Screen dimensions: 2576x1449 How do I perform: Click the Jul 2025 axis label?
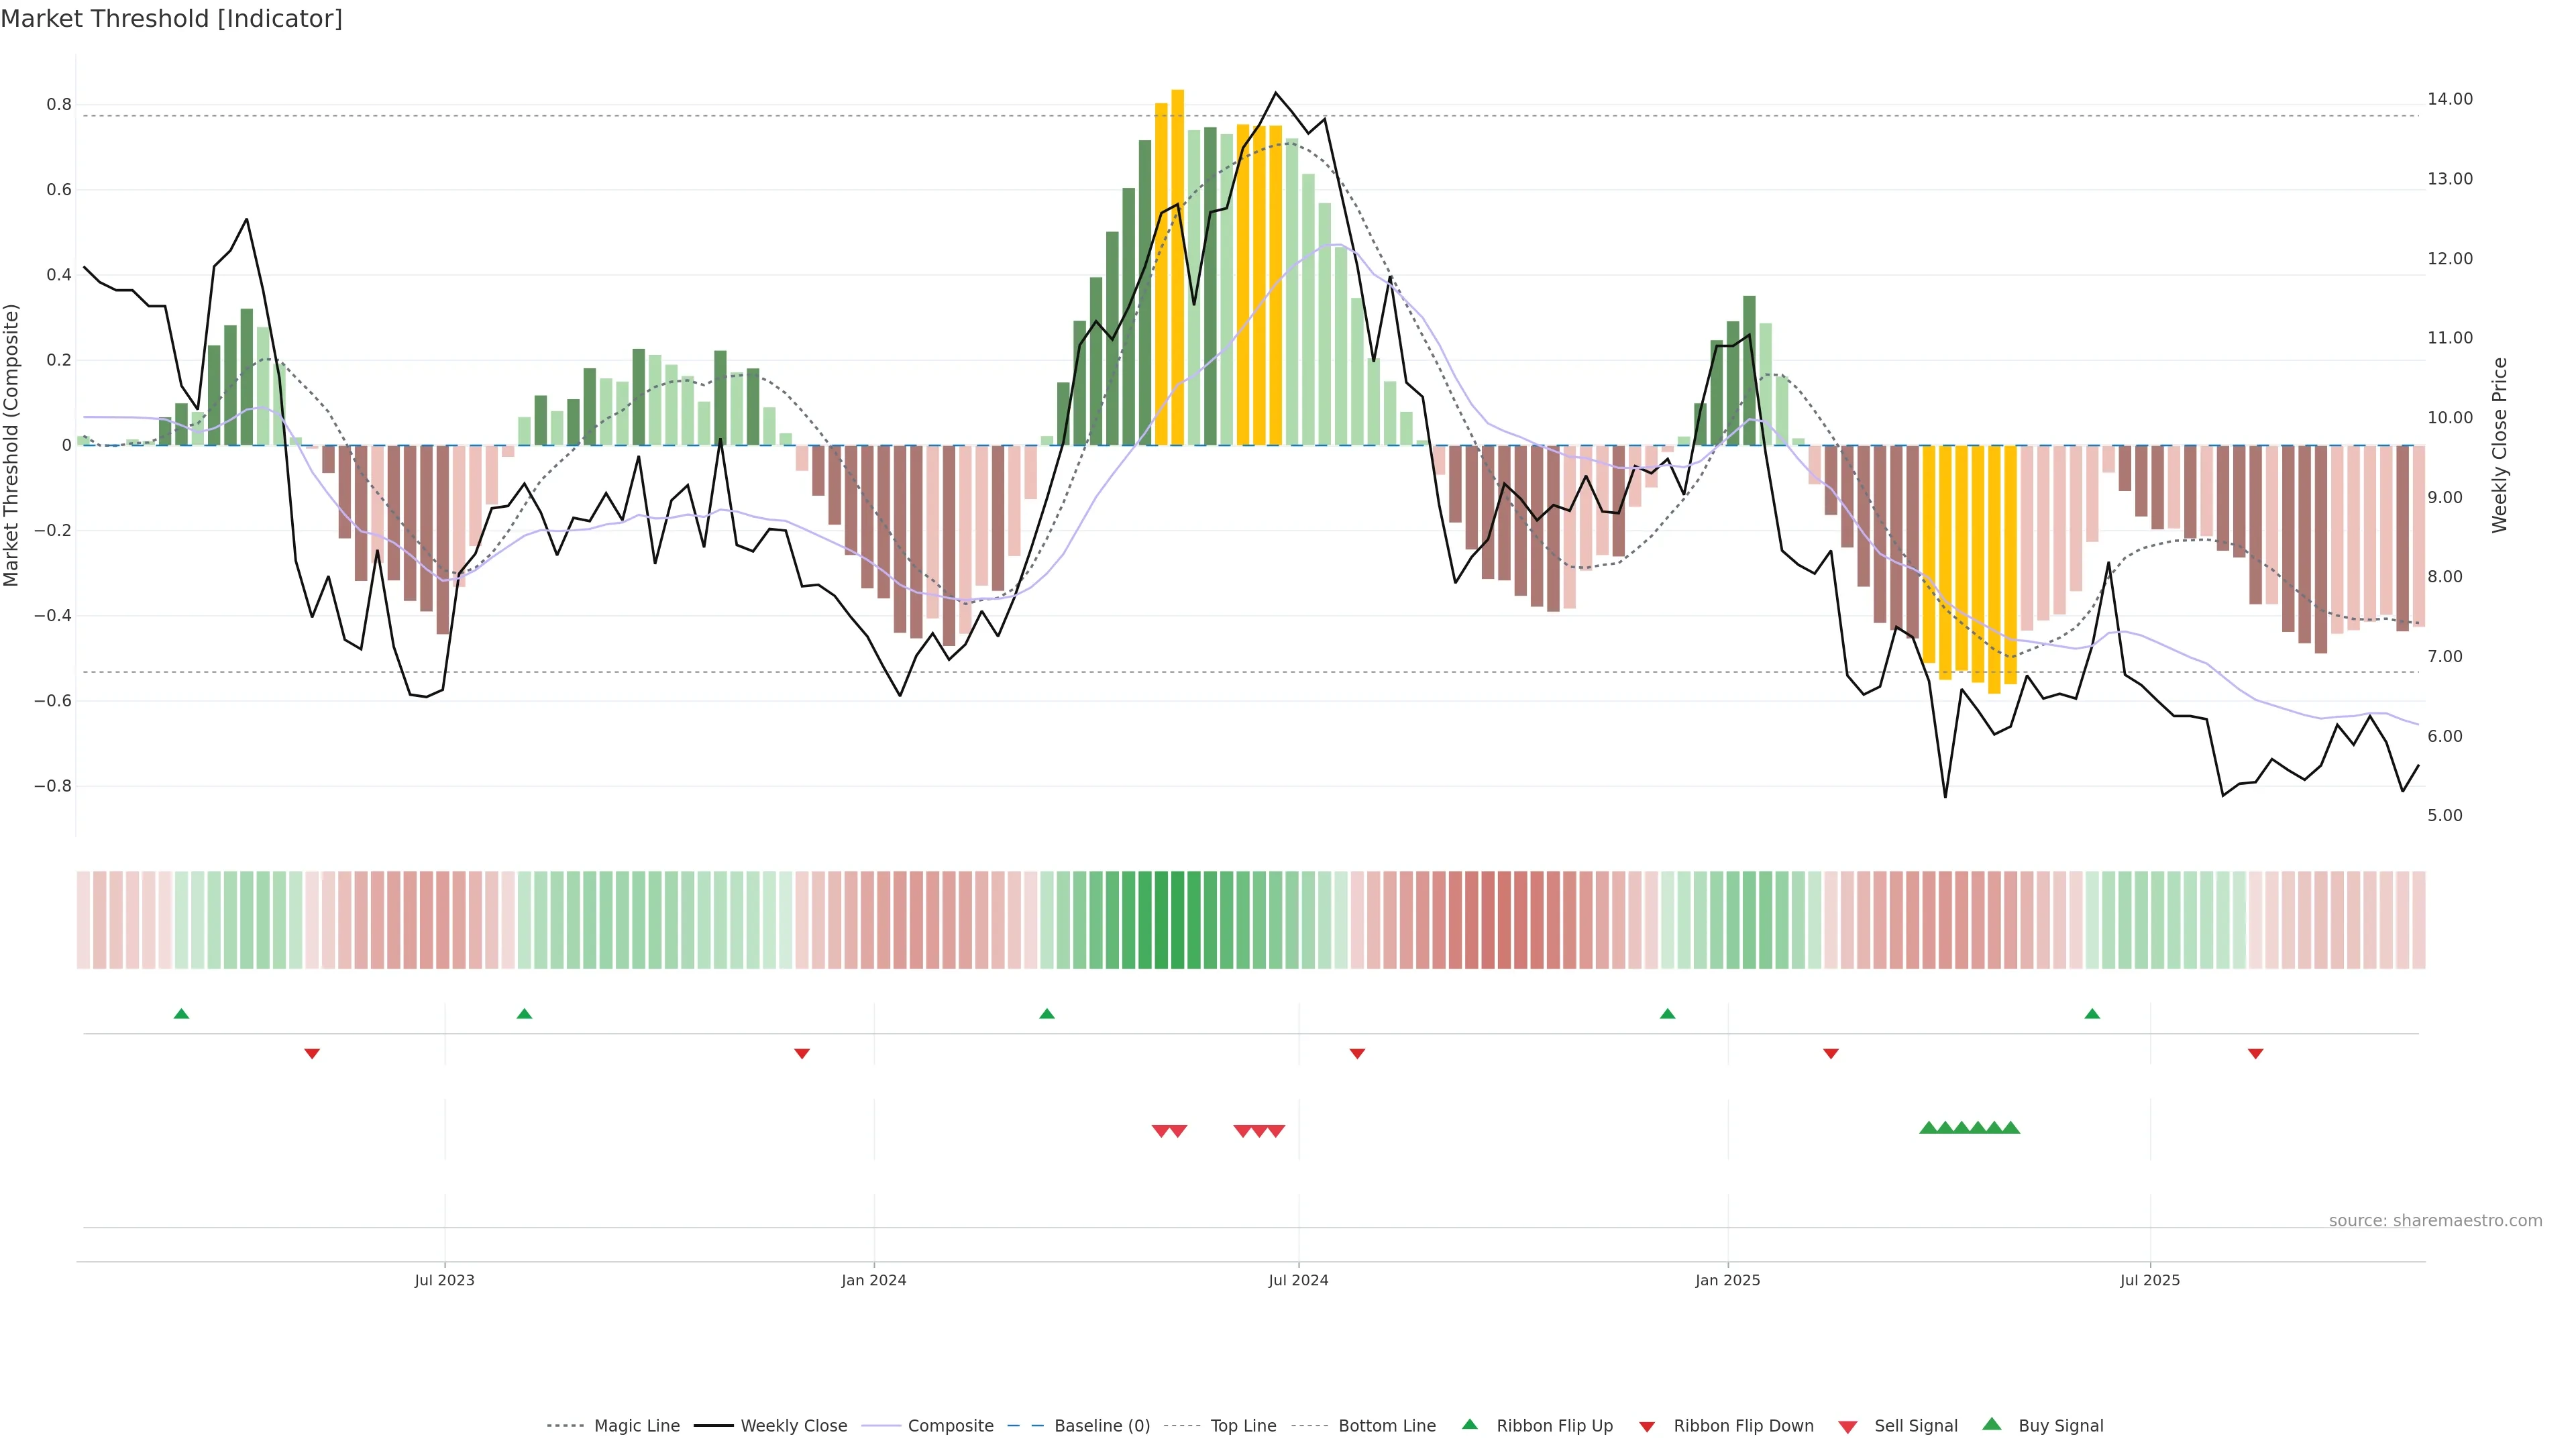tap(2149, 1280)
